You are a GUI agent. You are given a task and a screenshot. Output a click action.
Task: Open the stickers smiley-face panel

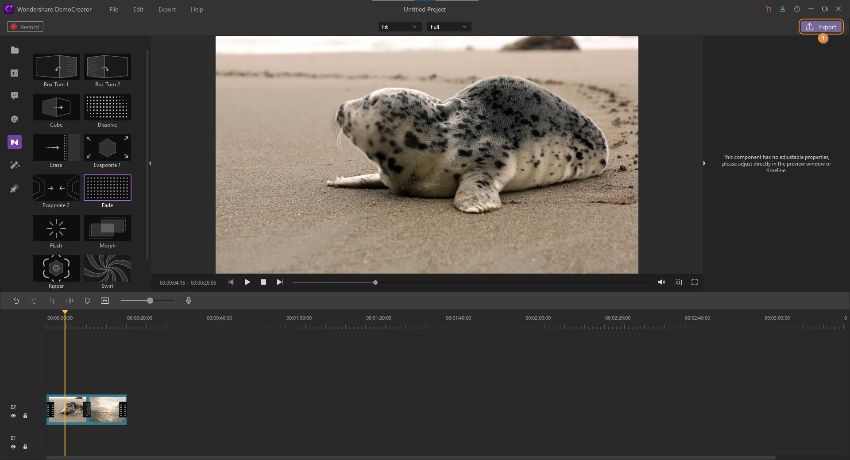coord(15,119)
